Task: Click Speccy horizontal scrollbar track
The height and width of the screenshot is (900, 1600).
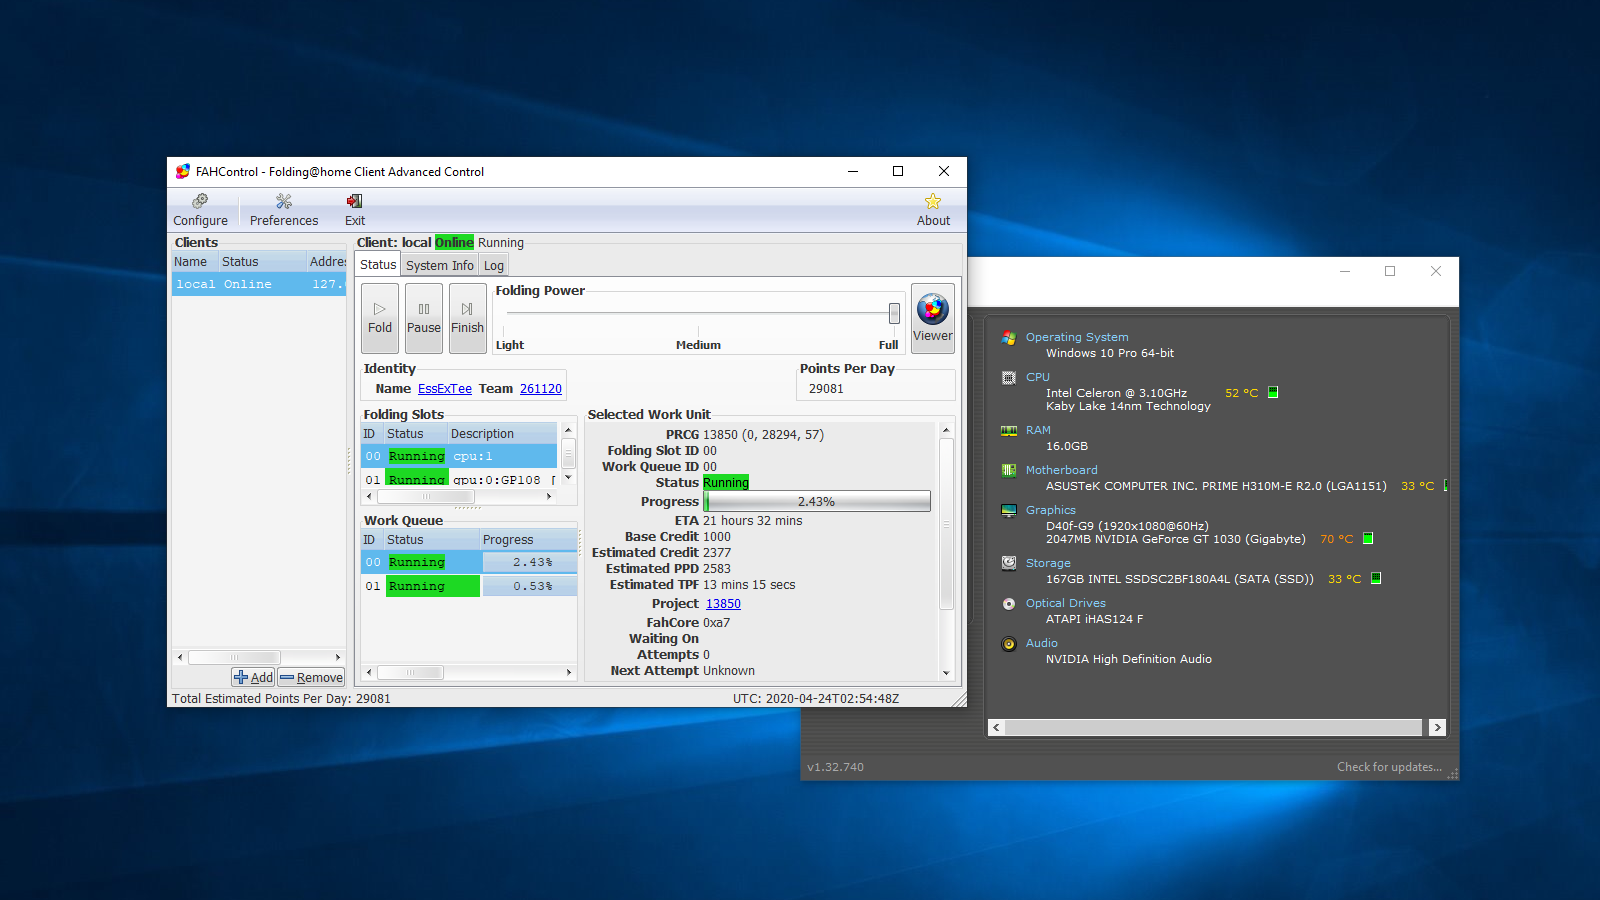Action: (x=1214, y=727)
